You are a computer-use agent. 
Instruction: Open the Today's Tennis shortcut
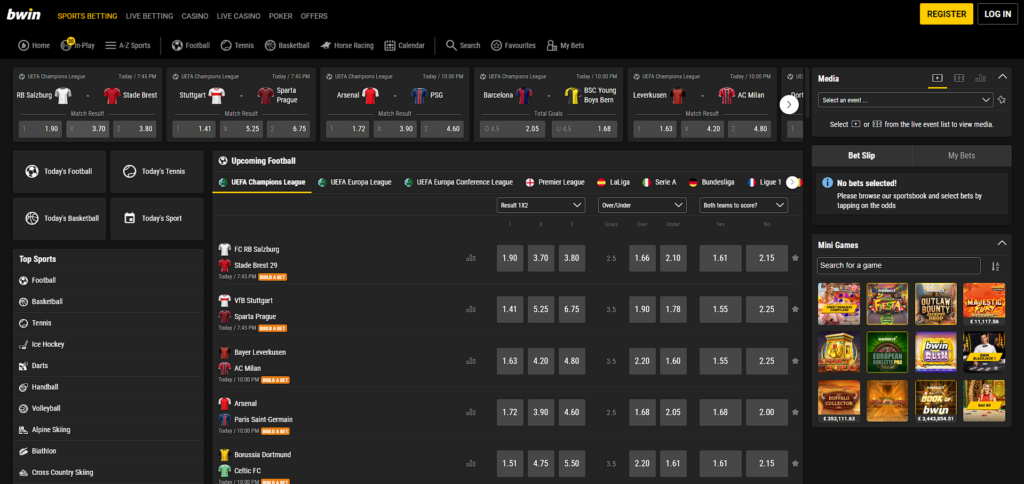156,171
